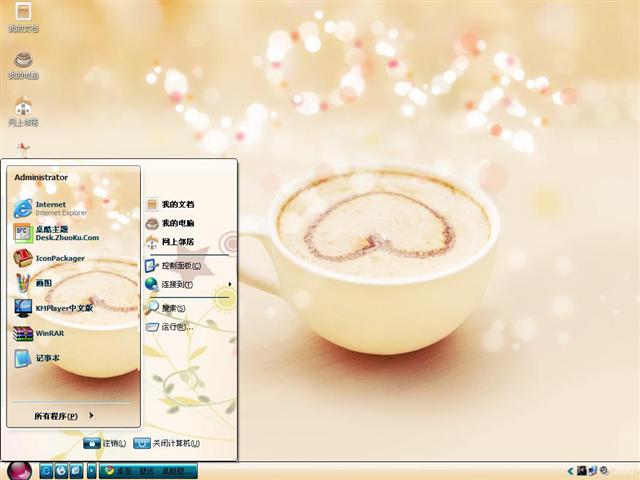This screenshot has width=640, height=480.
Task: Click the round pink Start orb
Action: 19,471
